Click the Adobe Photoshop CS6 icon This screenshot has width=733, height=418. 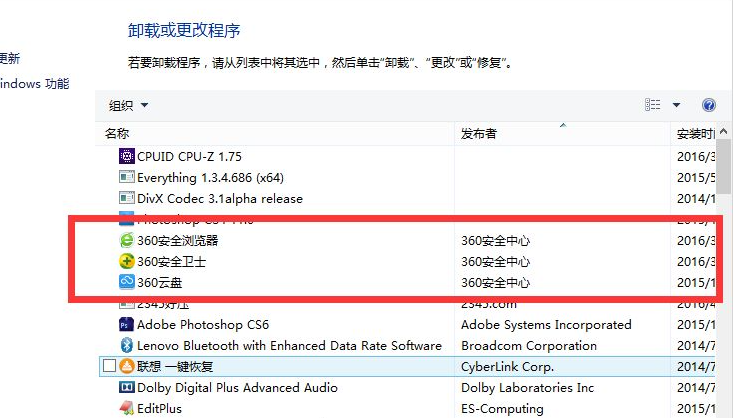click(x=126, y=325)
